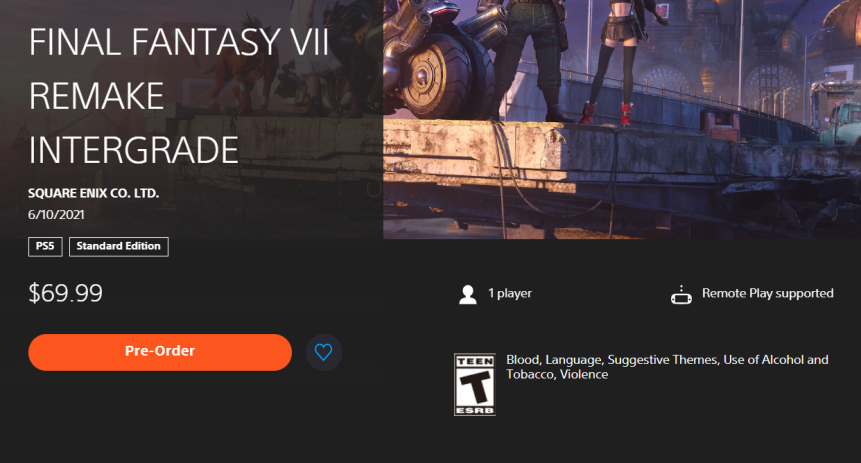Select the Standard Edition tag
This screenshot has width=861, height=463.
119,247
